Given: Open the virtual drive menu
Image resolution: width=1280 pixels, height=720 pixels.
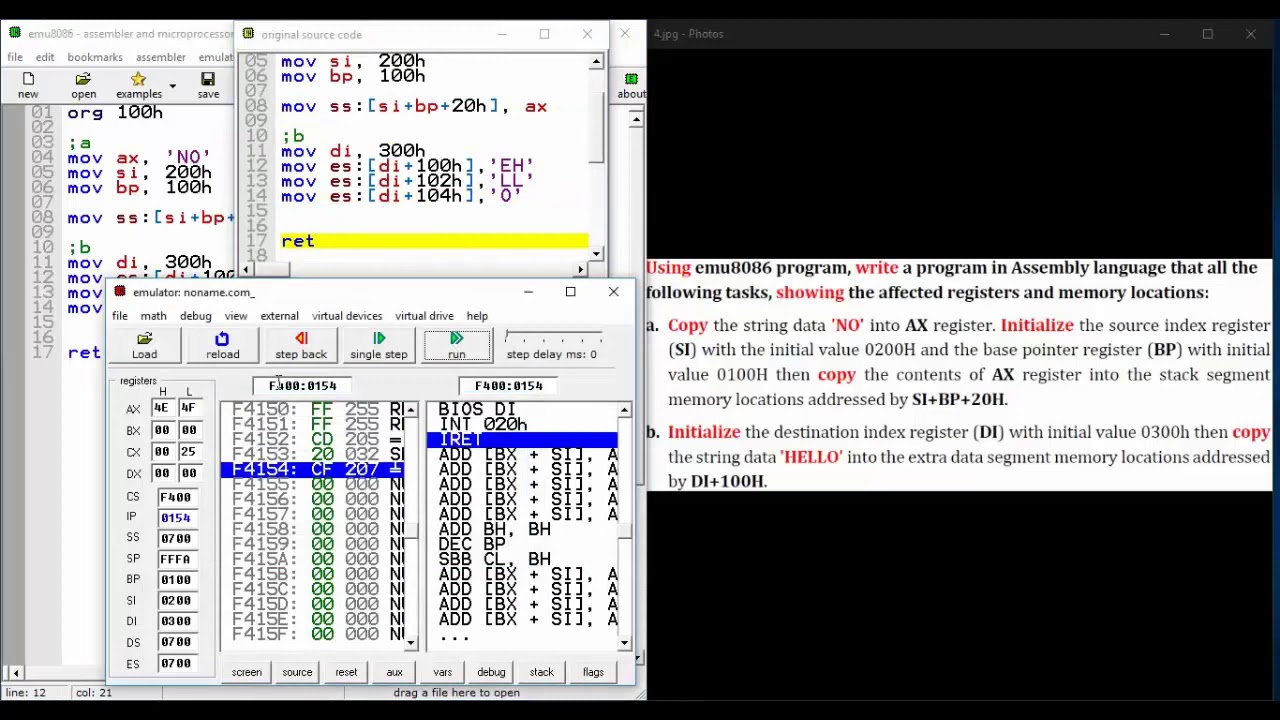Looking at the screenshot, I should [424, 316].
